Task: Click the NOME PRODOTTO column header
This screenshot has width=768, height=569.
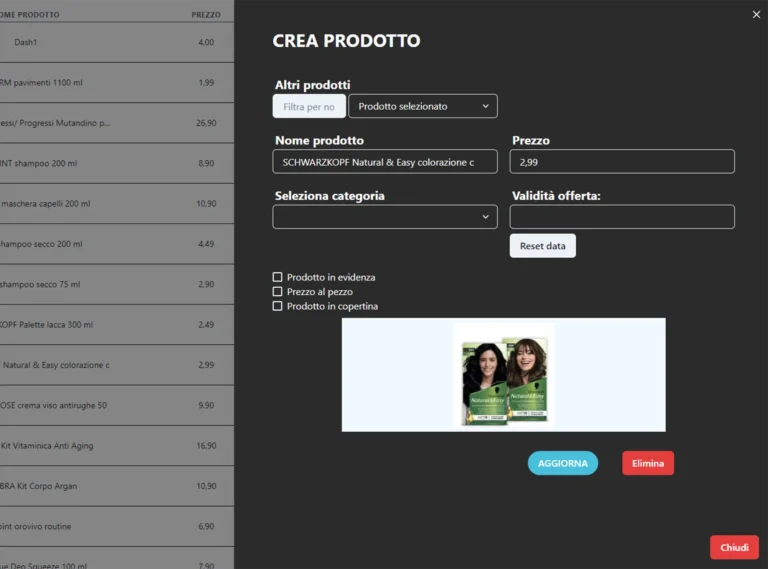Action: (29, 15)
